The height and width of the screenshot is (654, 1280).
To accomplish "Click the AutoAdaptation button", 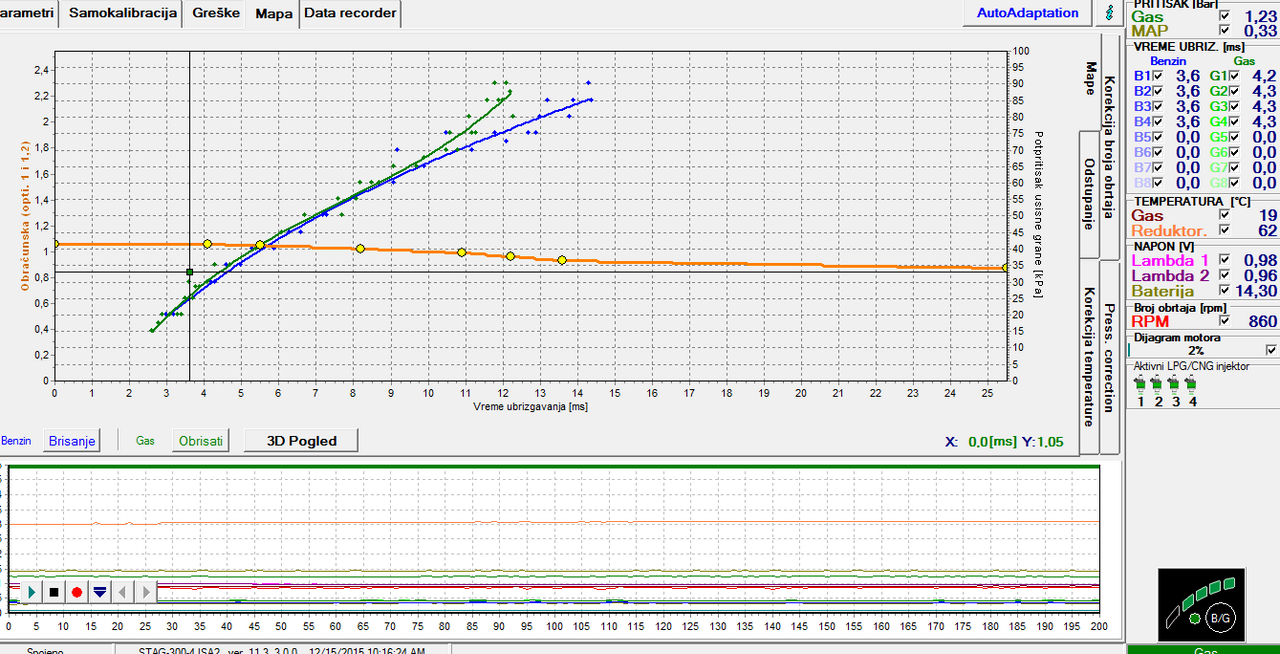I will 1028,13.
